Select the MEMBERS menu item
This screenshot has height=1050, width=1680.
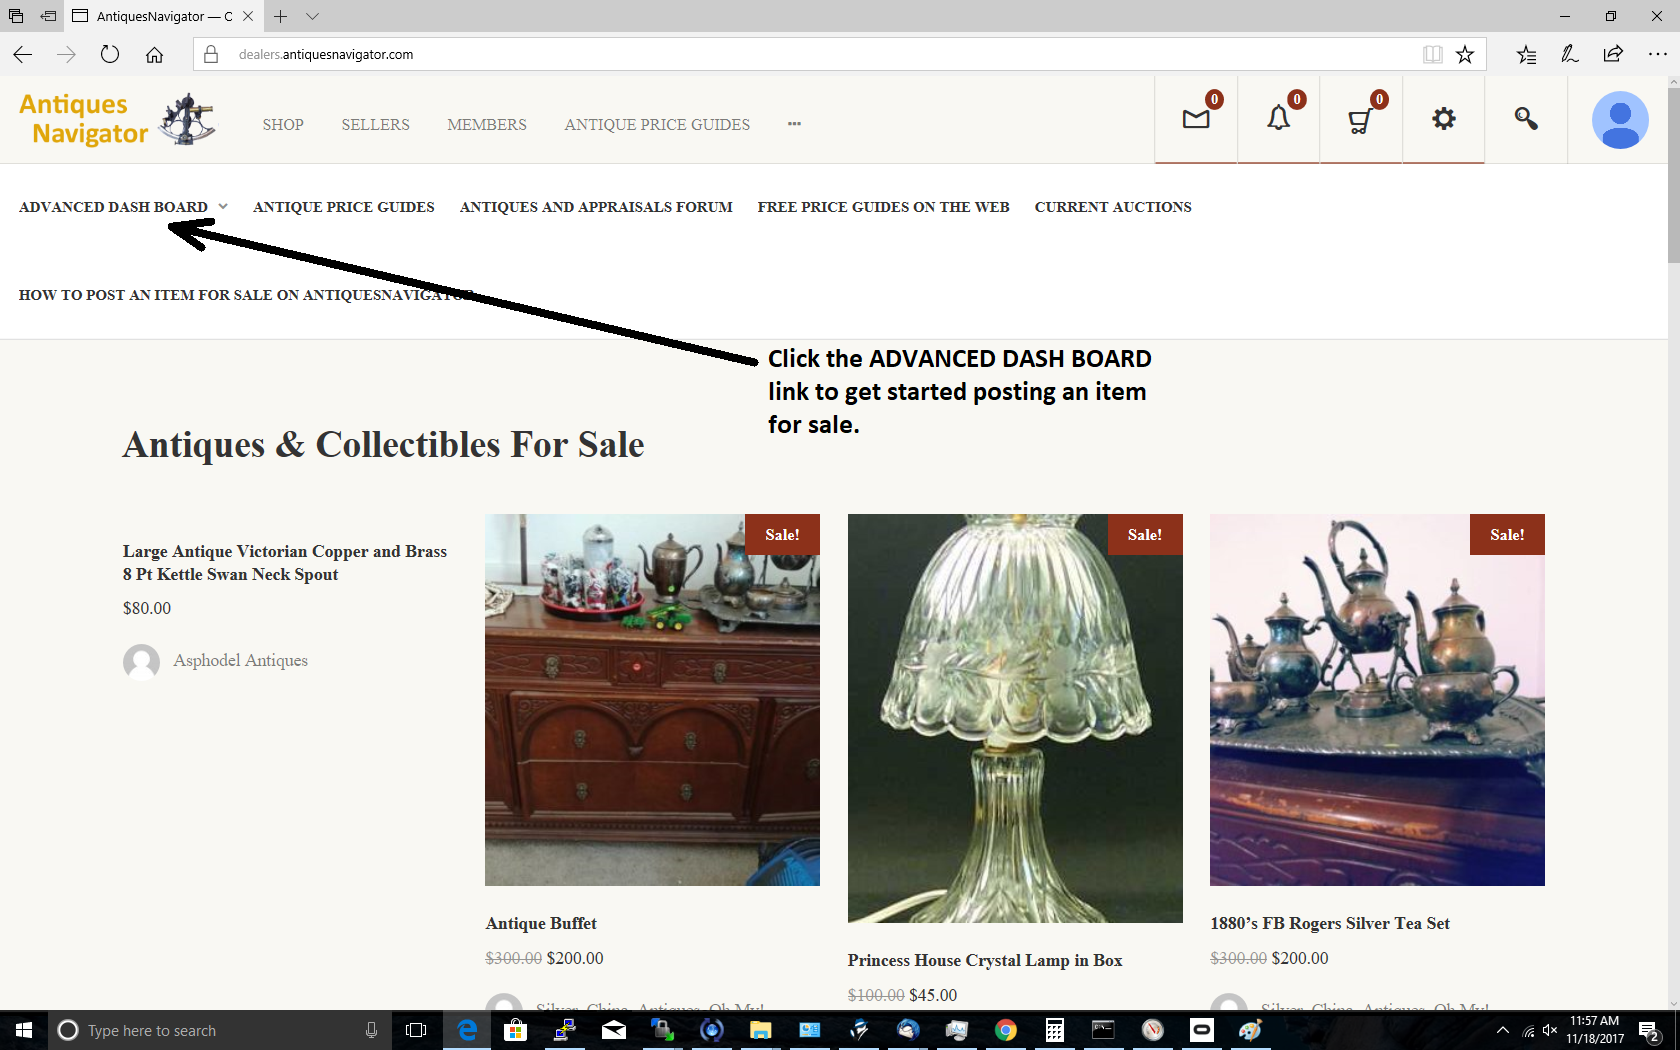coord(486,124)
